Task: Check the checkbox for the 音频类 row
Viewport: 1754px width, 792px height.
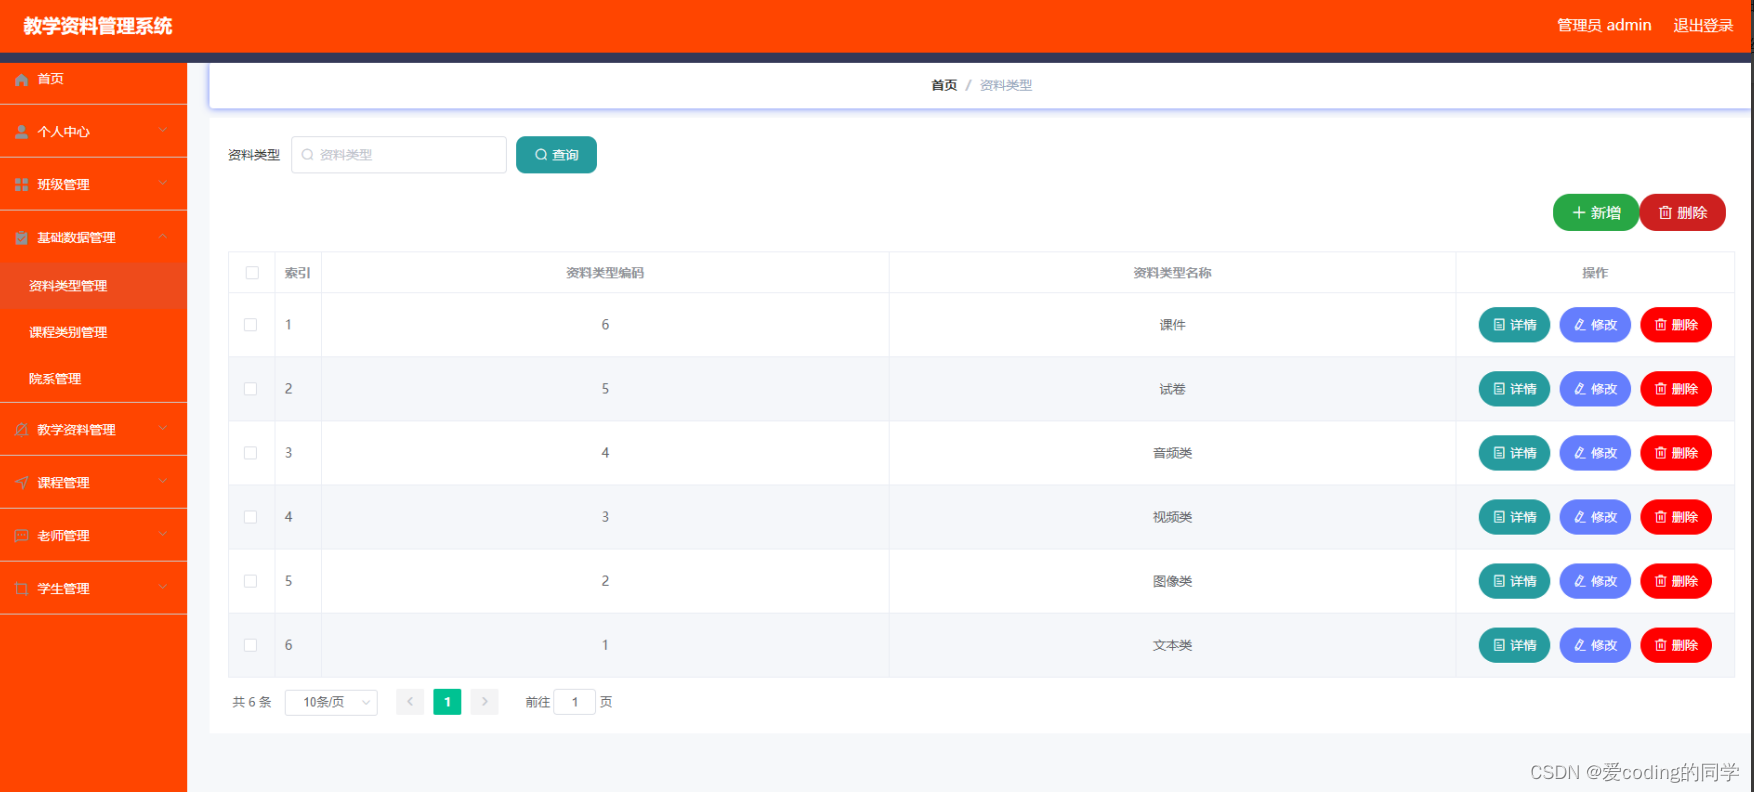Action: [251, 453]
